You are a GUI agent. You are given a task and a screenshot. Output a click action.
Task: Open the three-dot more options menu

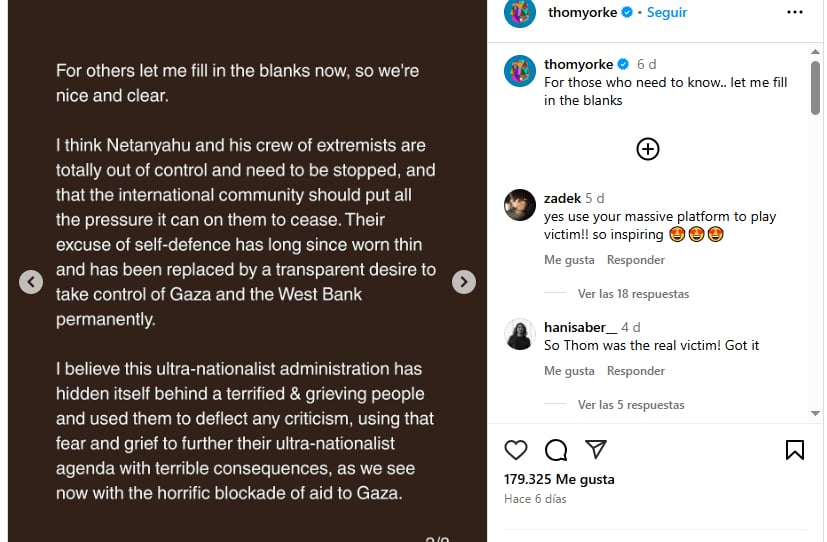(x=795, y=13)
